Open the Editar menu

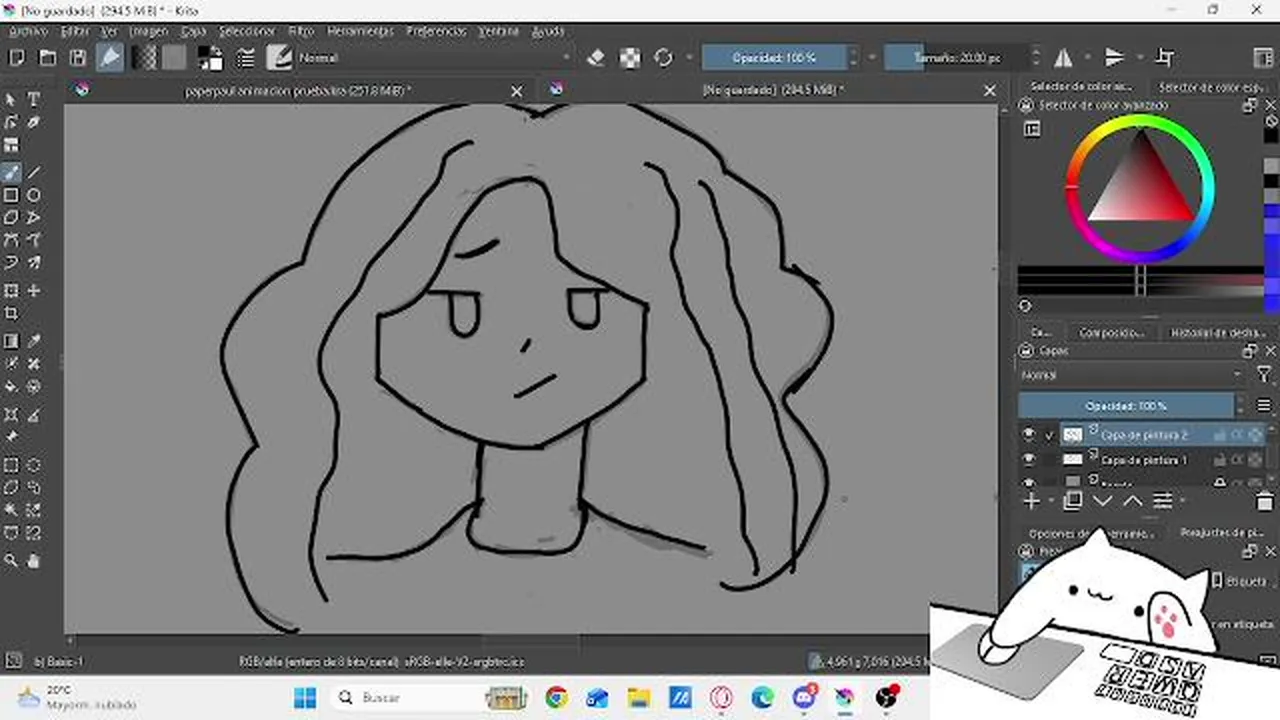[x=75, y=31]
